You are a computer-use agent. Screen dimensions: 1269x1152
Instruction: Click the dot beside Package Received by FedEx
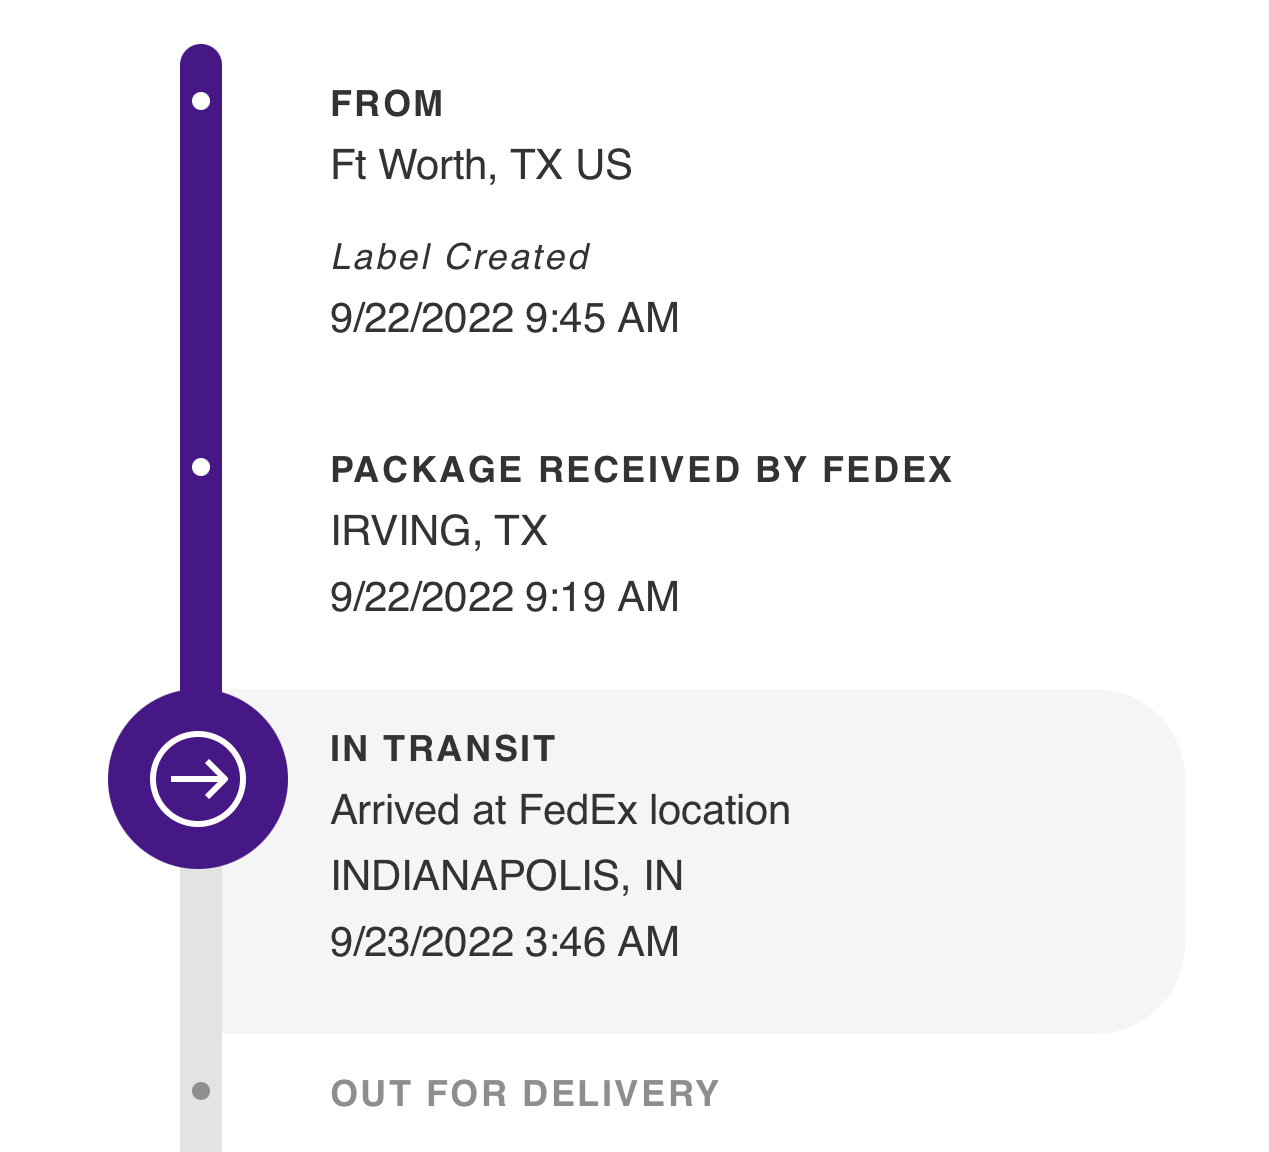click(201, 467)
